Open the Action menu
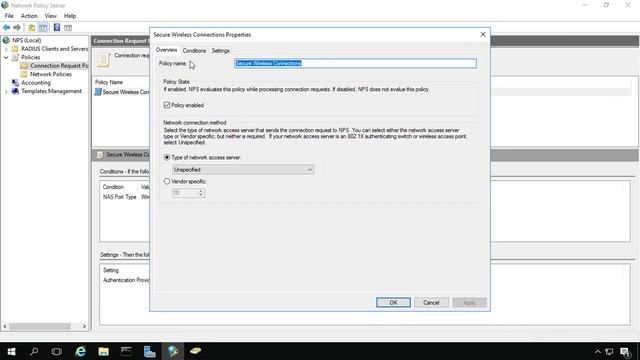 tap(29, 16)
